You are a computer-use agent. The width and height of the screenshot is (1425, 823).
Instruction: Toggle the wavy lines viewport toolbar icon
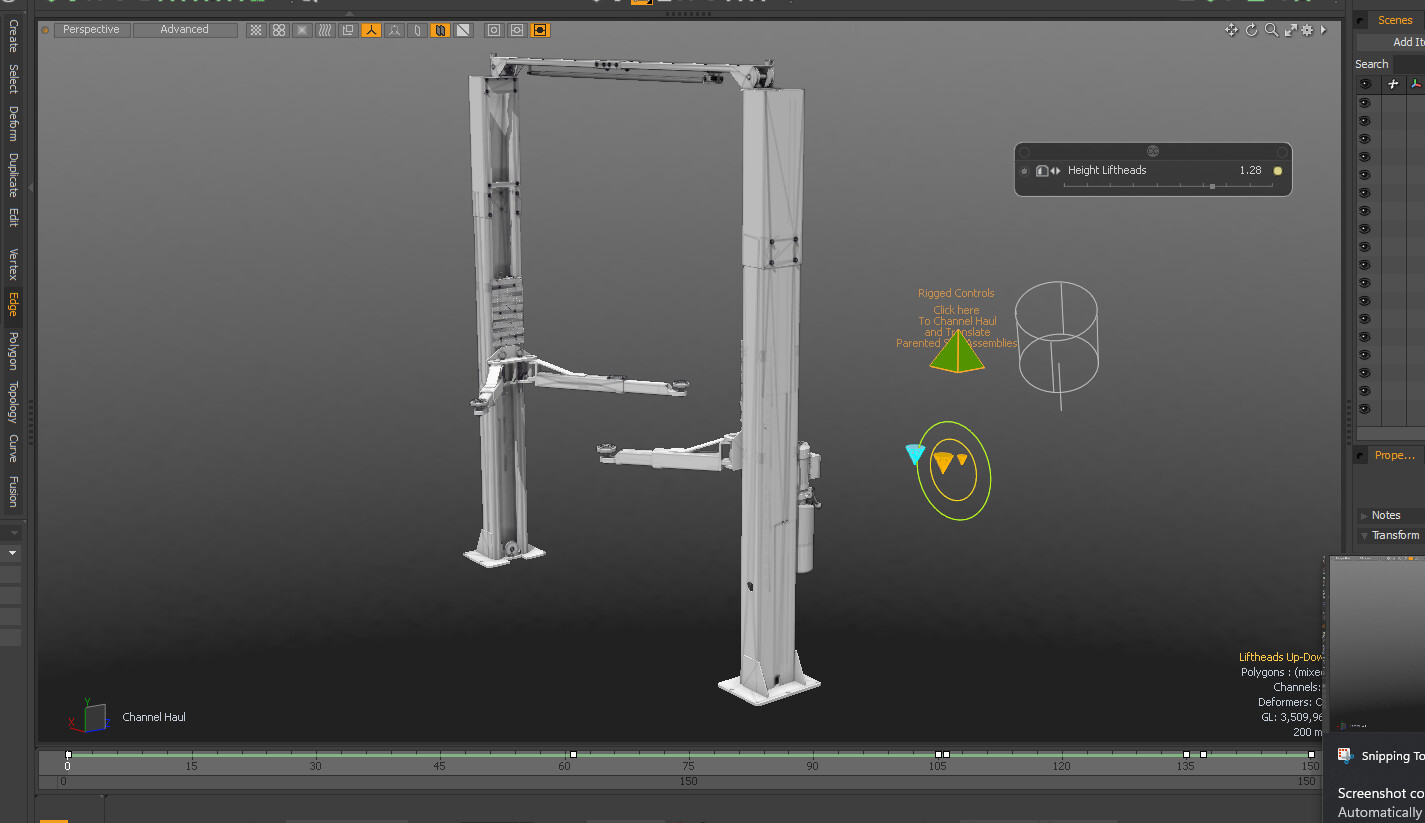(325, 30)
